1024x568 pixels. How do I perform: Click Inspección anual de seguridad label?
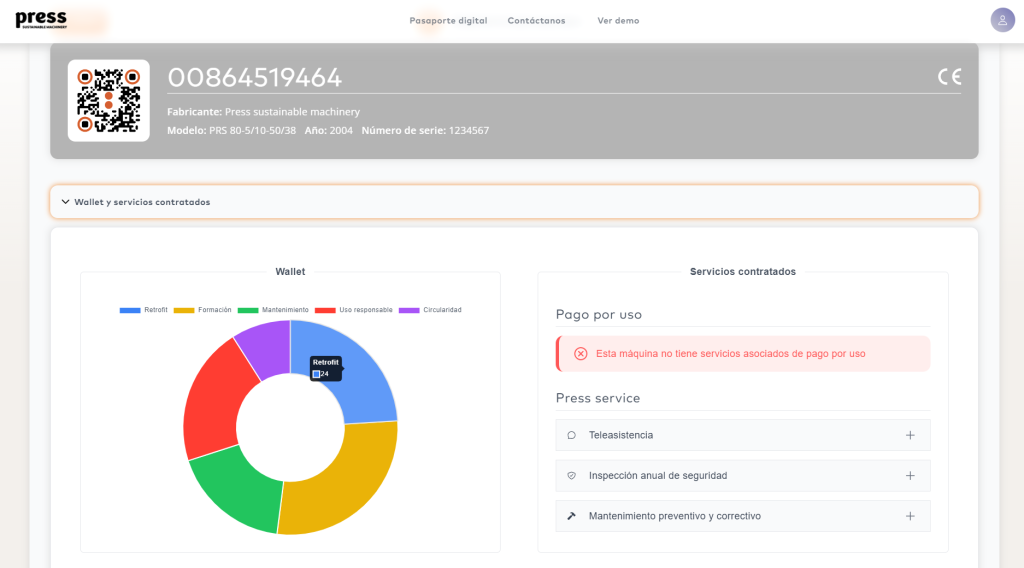pos(658,476)
